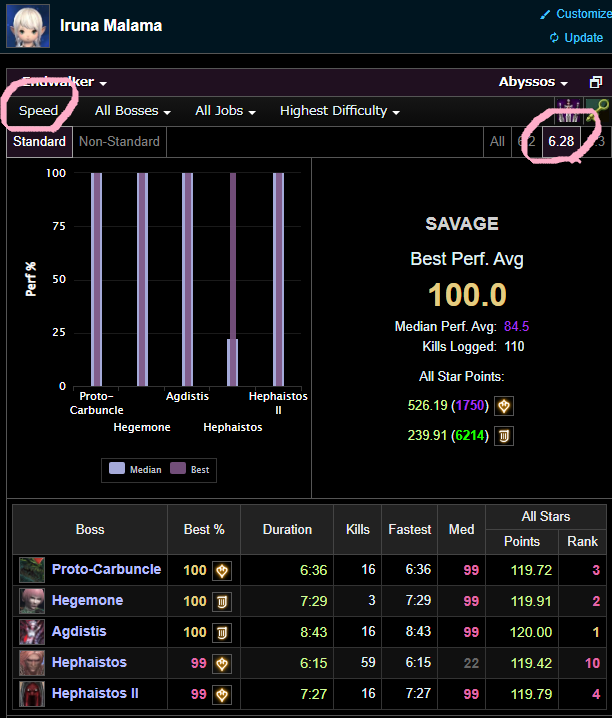Image resolution: width=612 pixels, height=718 pixels.
Task: Click the job icon in Proto-Carbuncle row
Action: click(x=222, y=571)
